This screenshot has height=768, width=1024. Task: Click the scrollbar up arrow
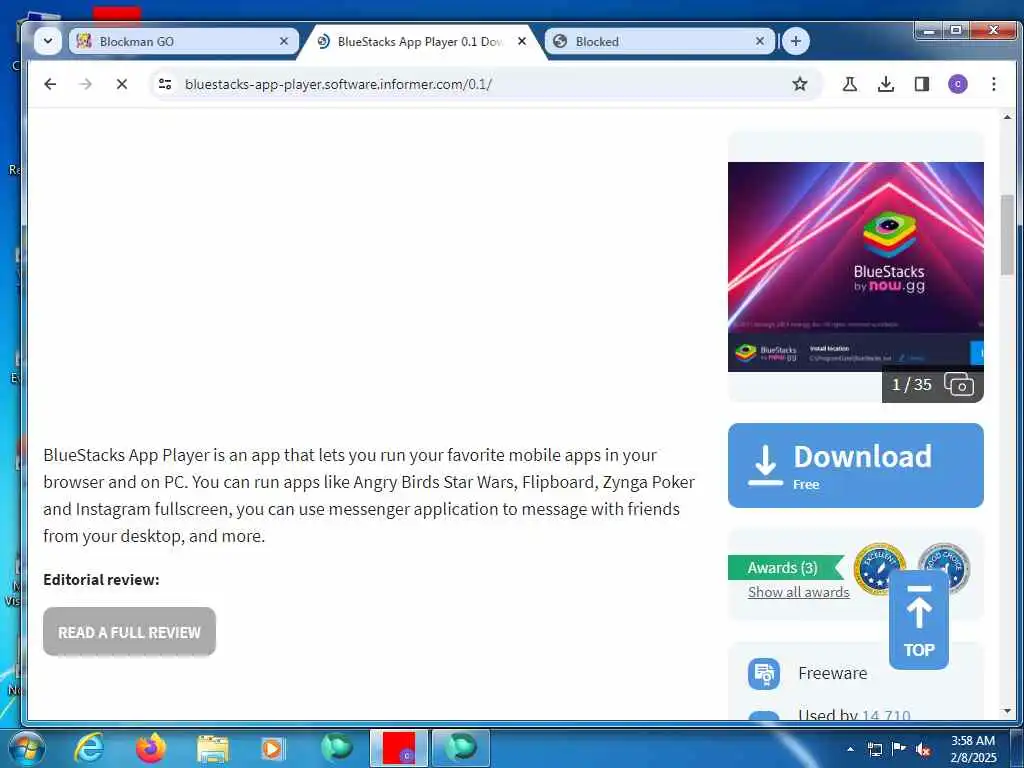[x=1007, y=118]
